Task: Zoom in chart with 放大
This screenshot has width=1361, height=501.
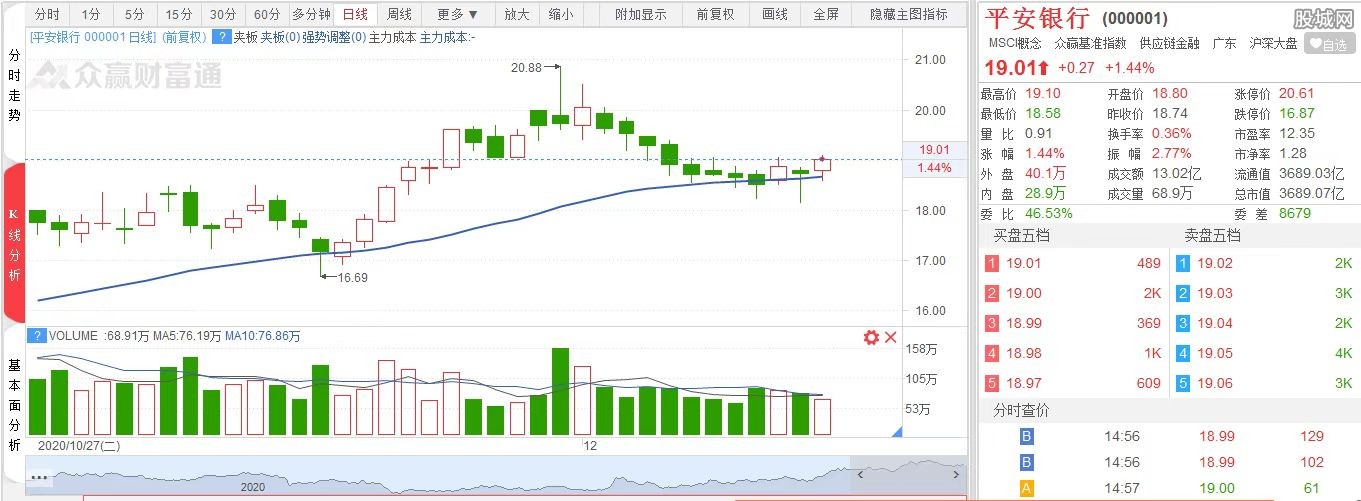Action: click(x=516, y=14)
